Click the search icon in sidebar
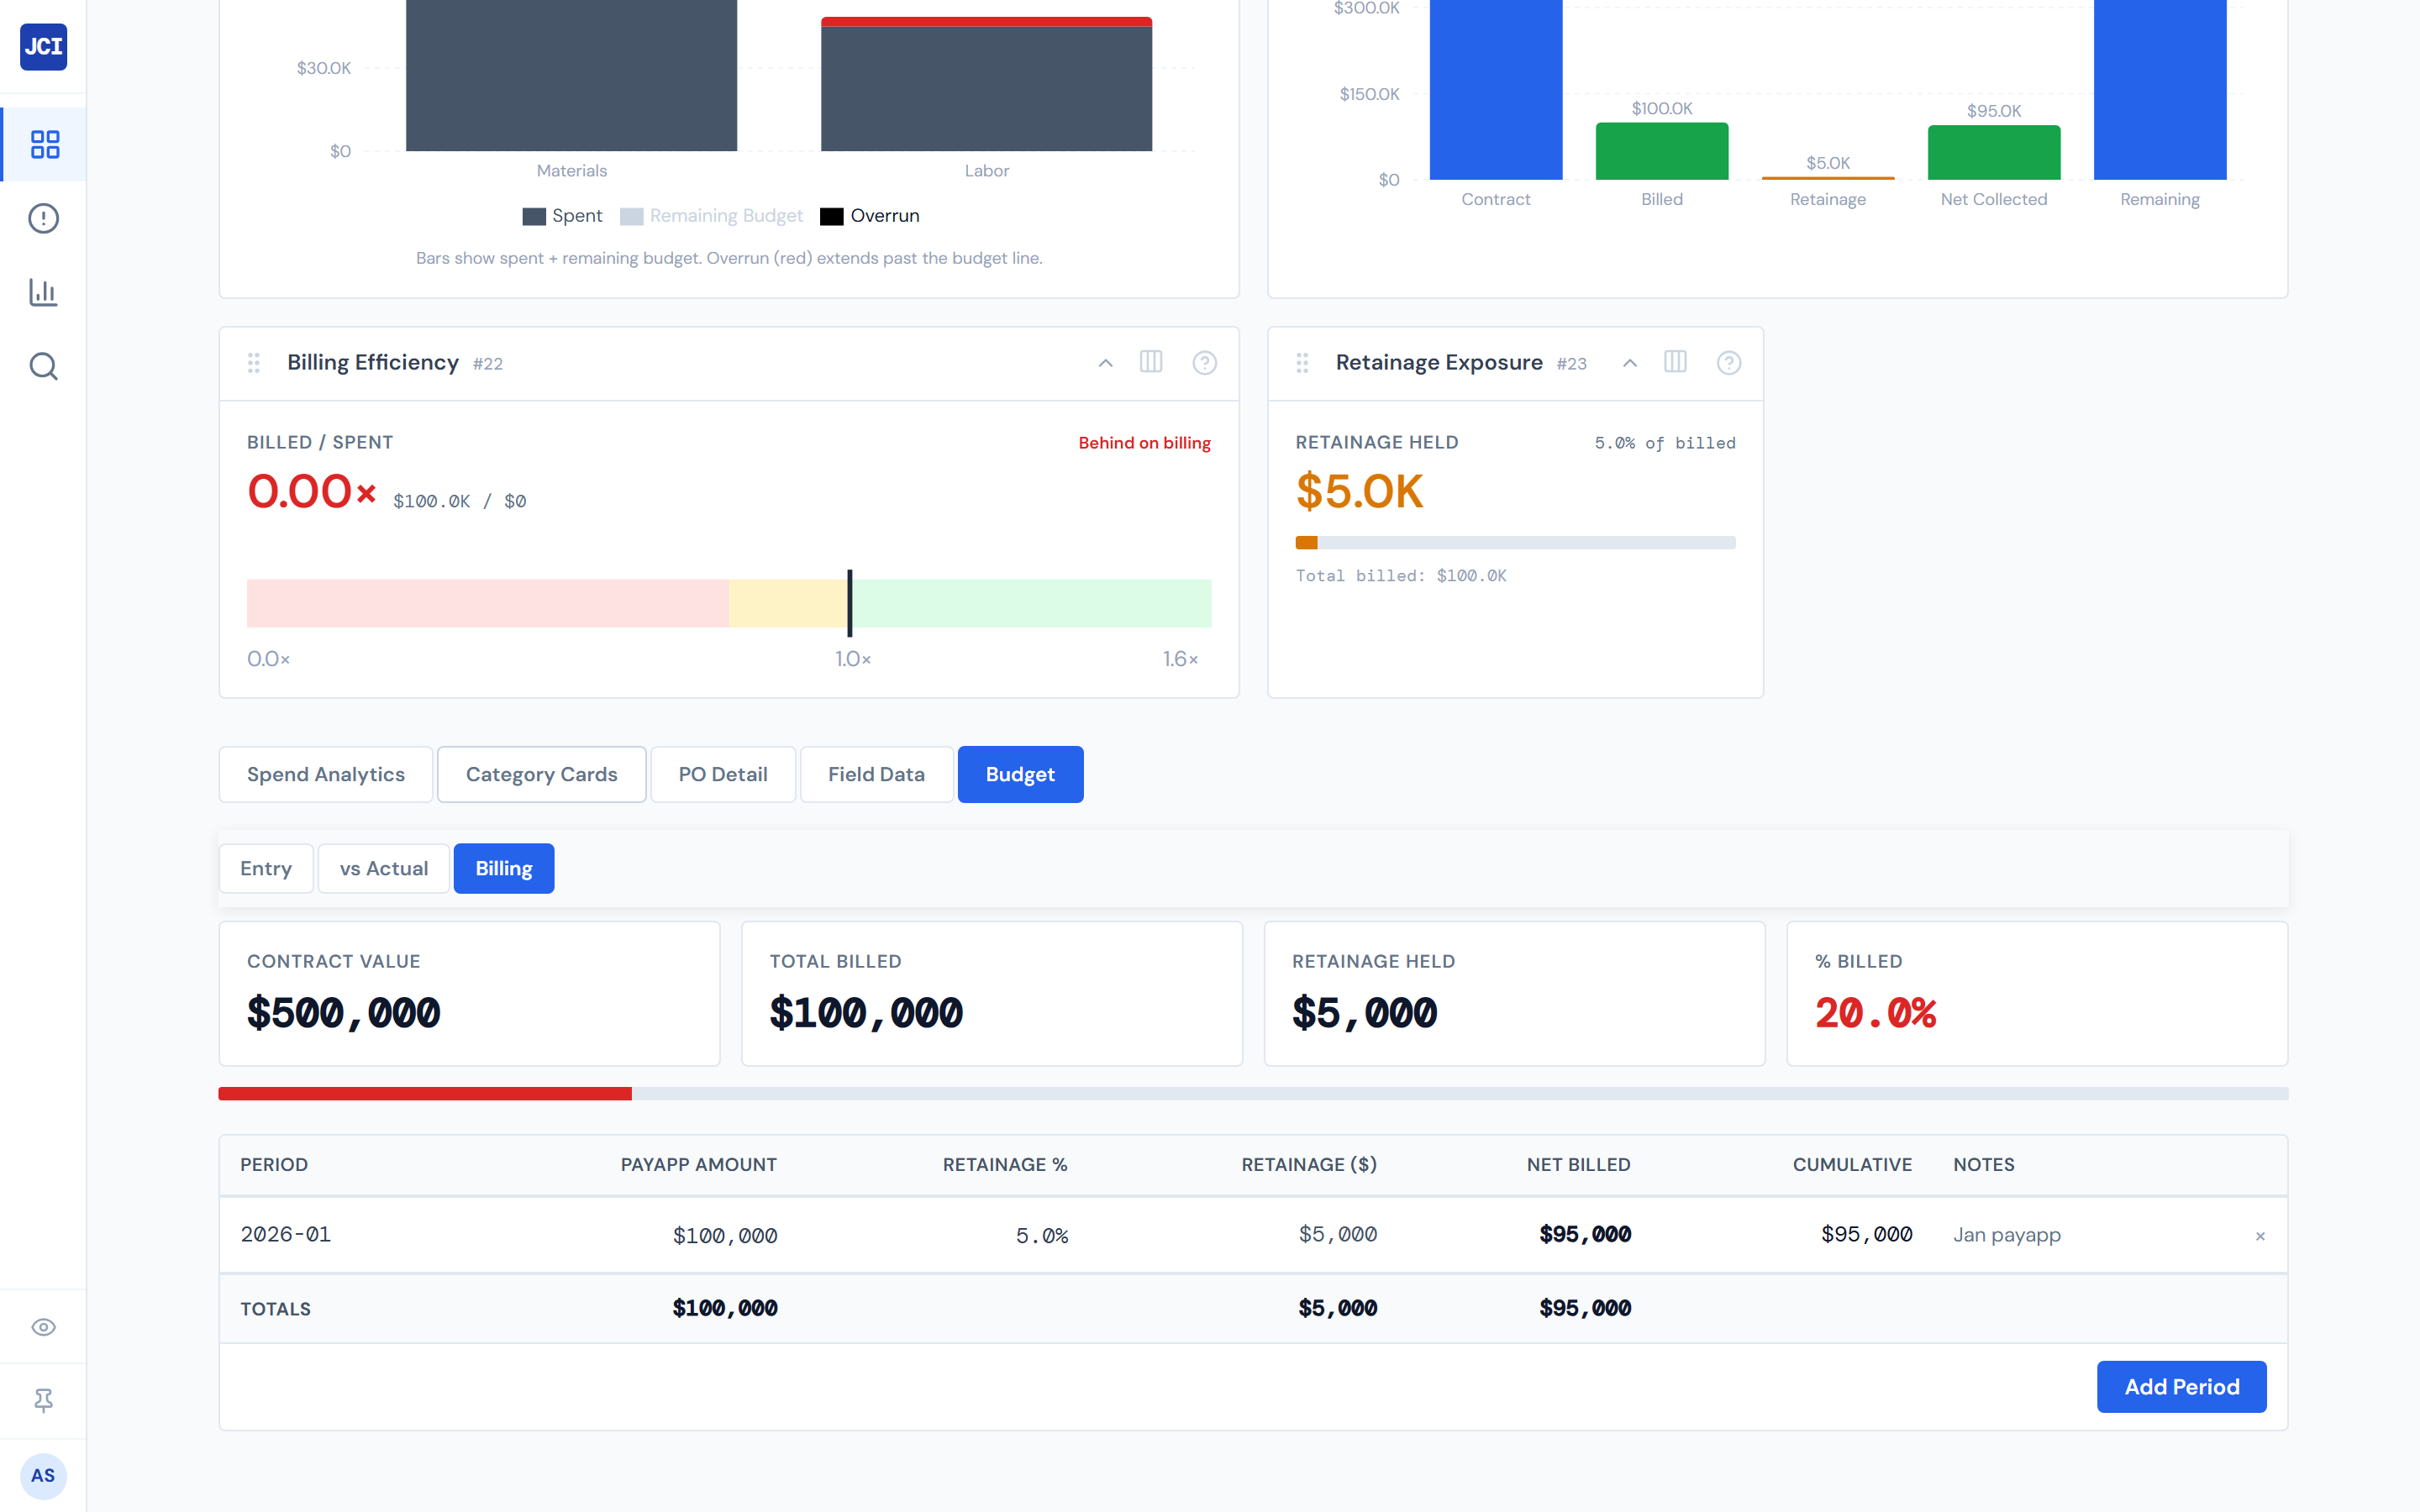Viewport: 2420px width, 1512px height. (43, 366)
